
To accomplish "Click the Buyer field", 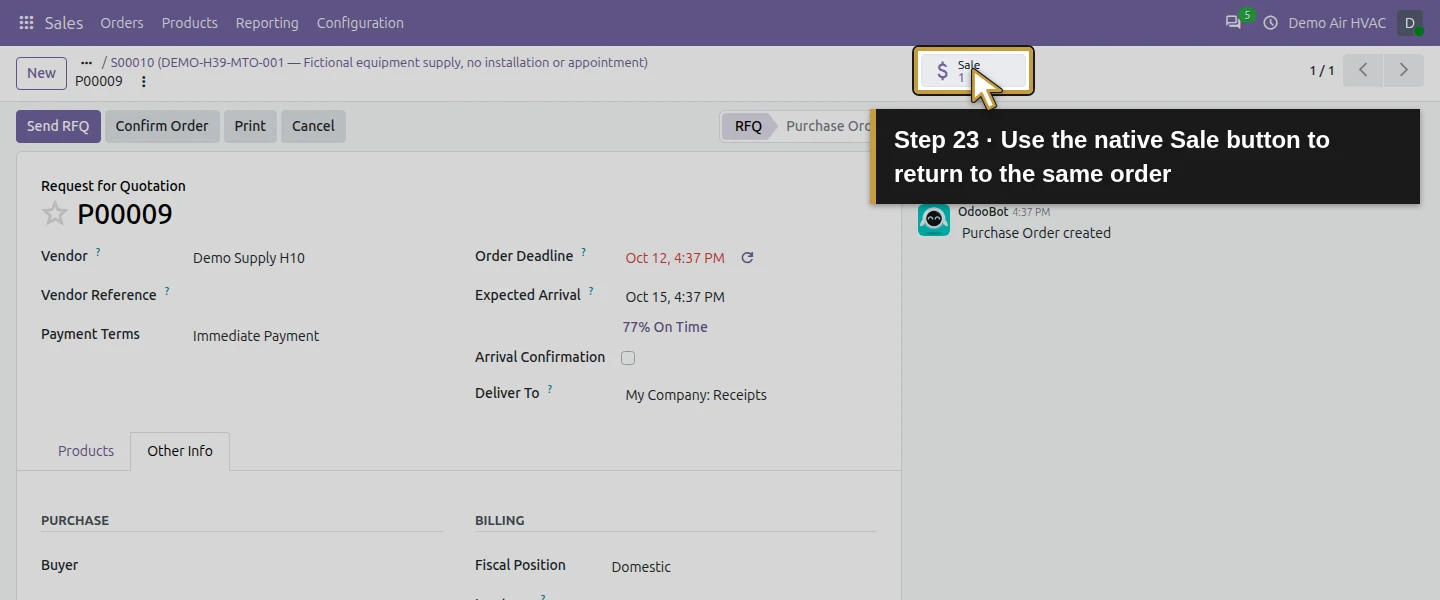I will (317, 566).
